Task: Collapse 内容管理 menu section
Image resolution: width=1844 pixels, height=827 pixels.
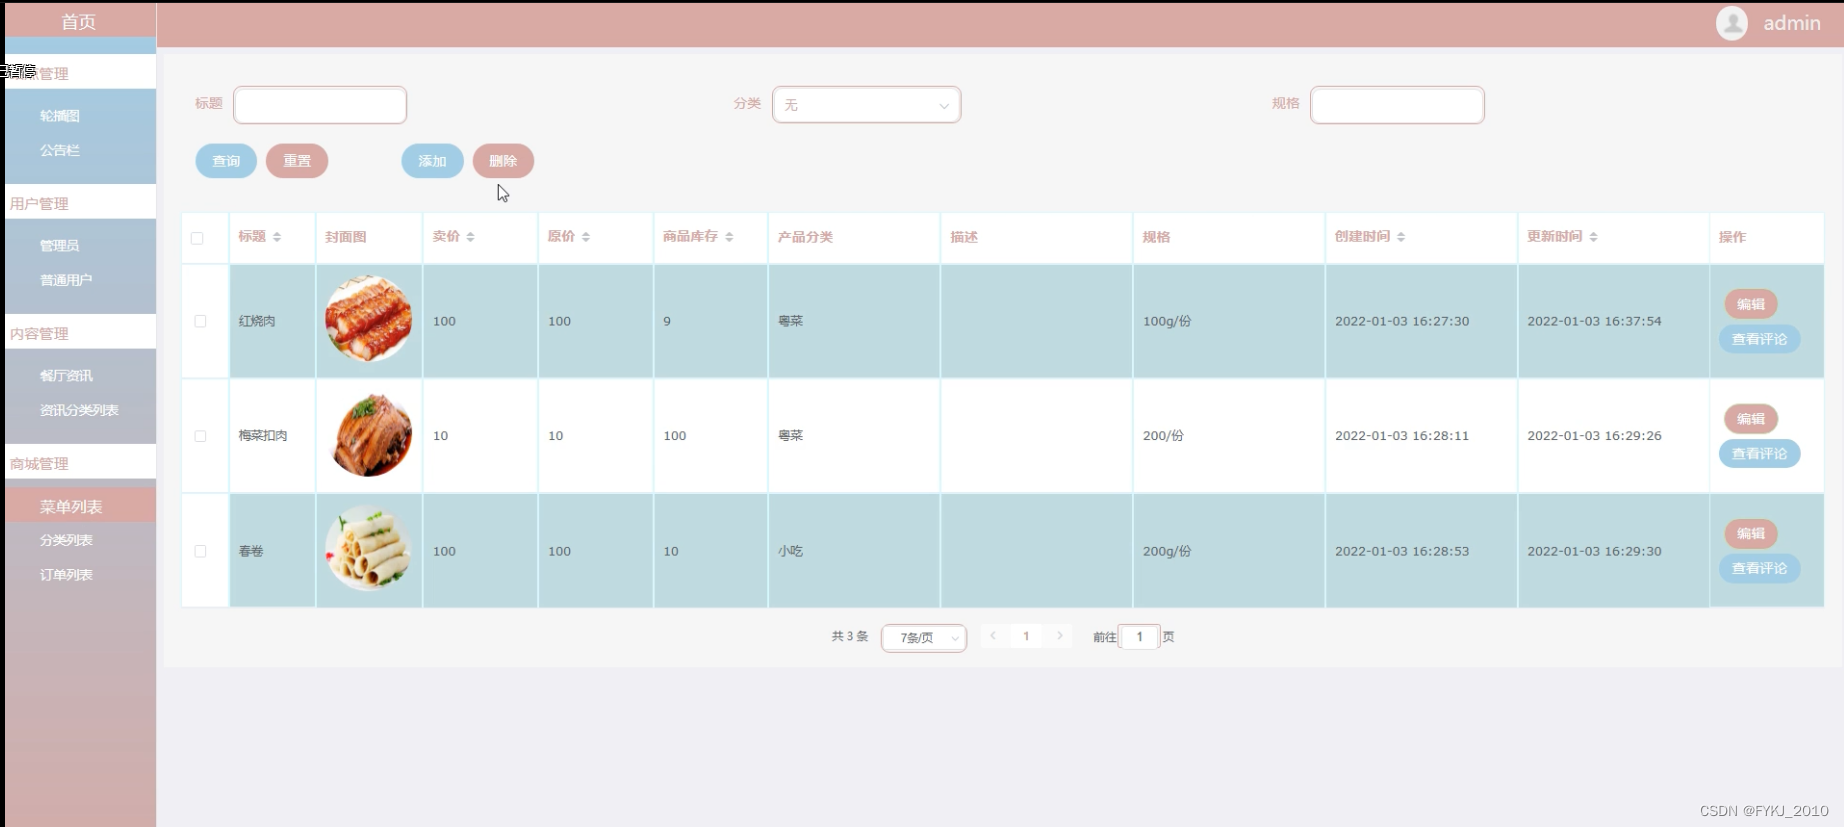Action: [80, 333]
